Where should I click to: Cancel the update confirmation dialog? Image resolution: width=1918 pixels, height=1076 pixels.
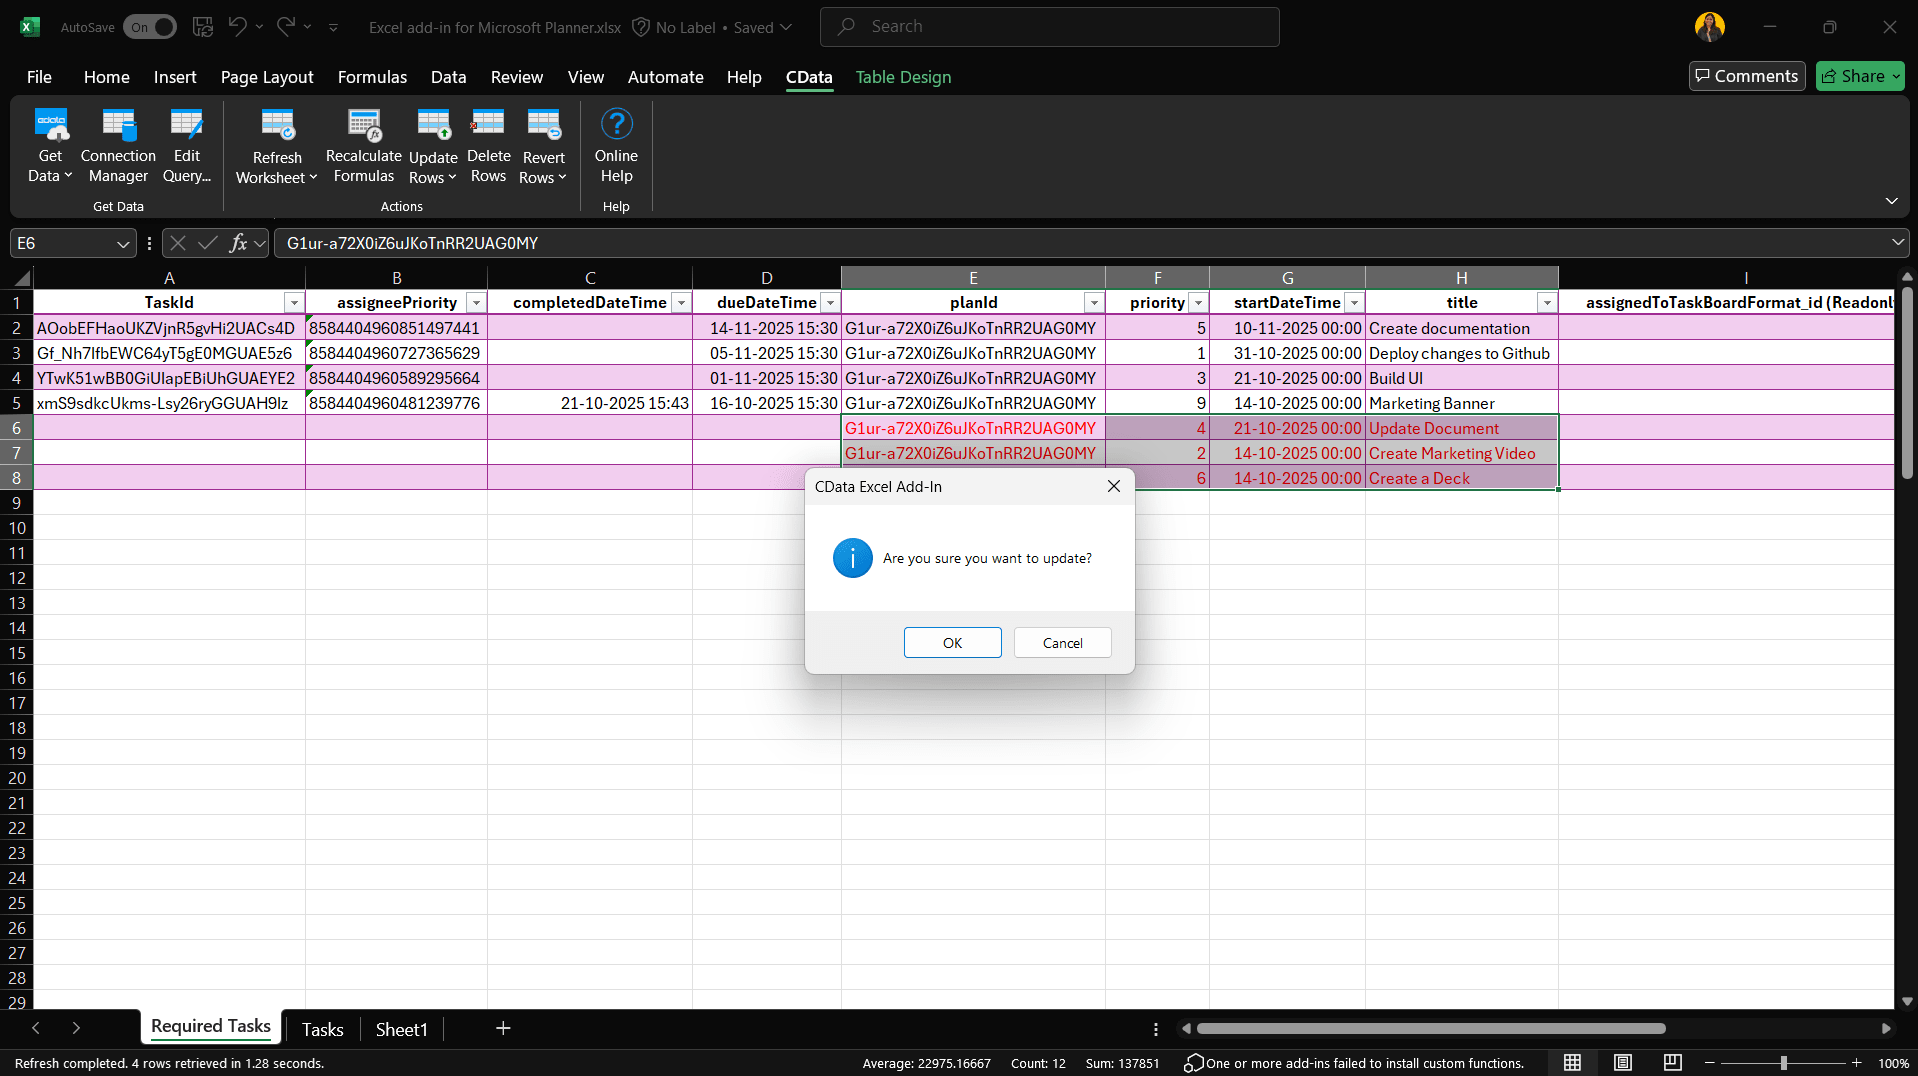[1062, 643]
